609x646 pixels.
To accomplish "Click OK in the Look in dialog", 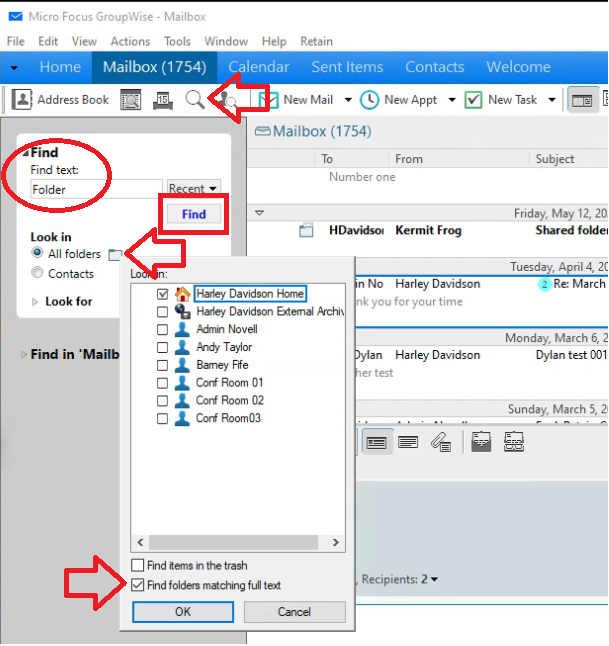I will coord(183,612).
